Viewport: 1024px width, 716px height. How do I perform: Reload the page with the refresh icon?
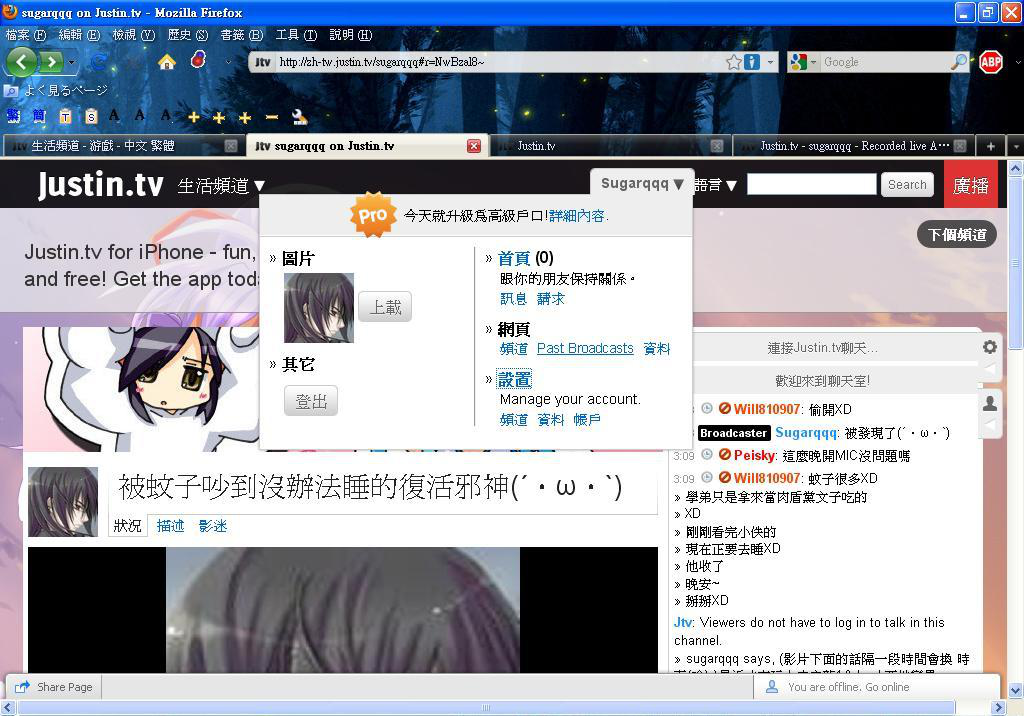(99, 62)
